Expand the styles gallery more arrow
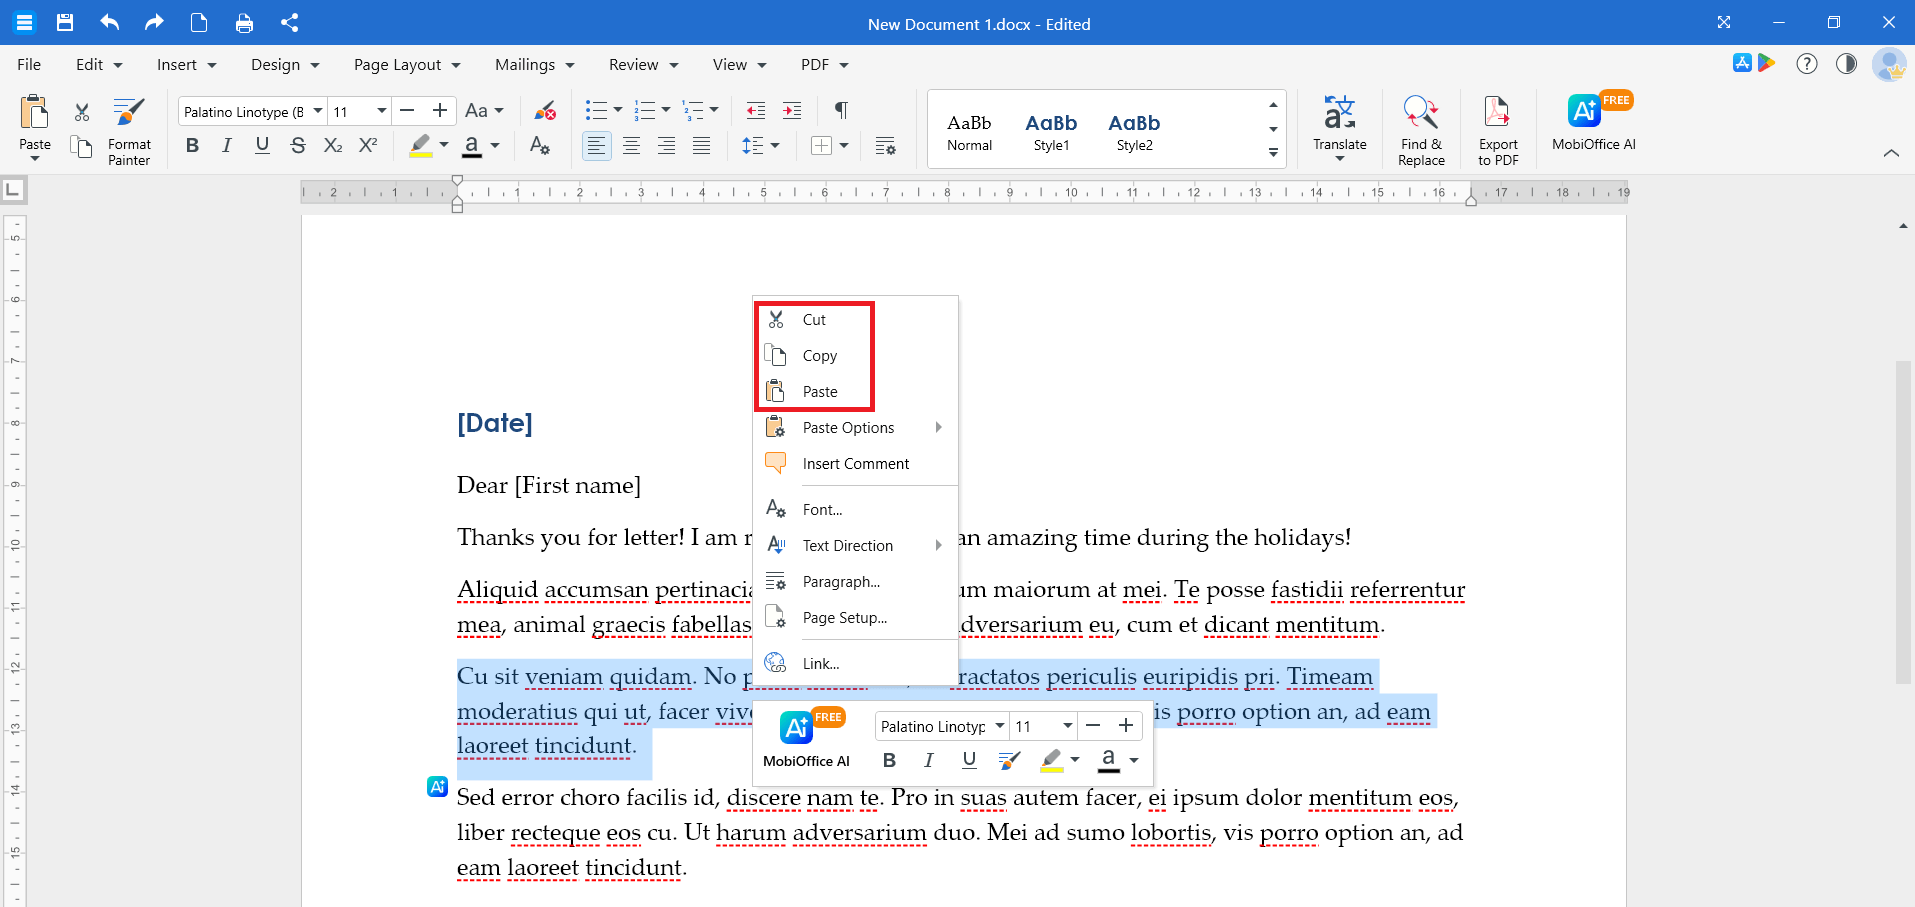 tap(1273, 153)
